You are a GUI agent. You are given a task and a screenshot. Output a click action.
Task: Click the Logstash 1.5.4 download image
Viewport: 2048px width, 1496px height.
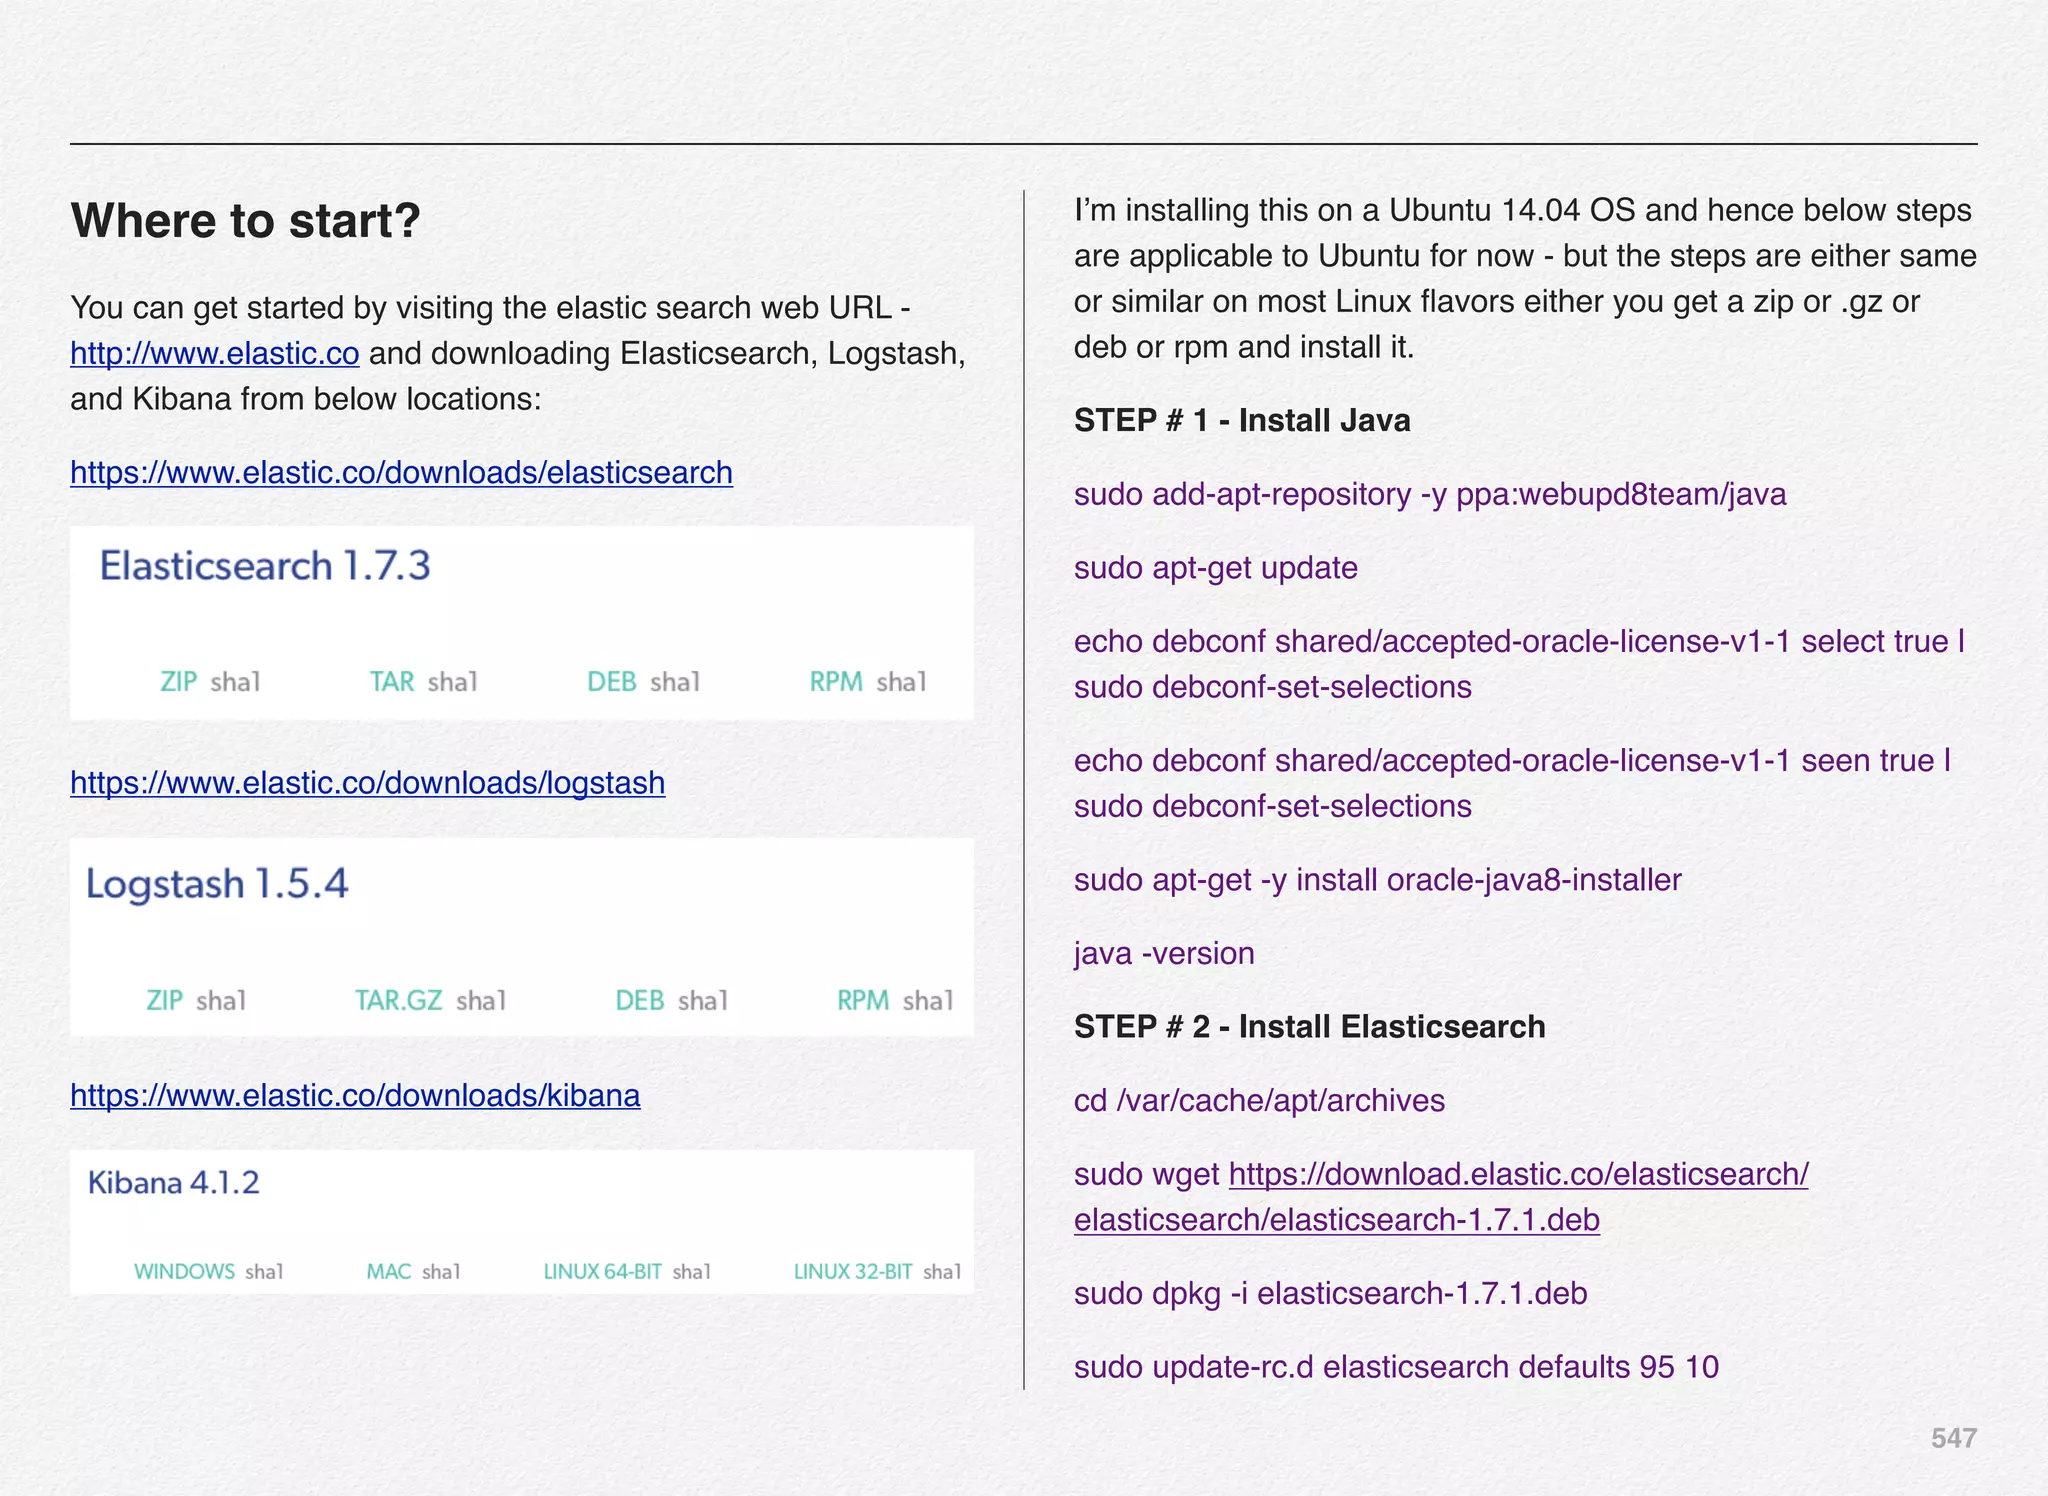[522, 937]
